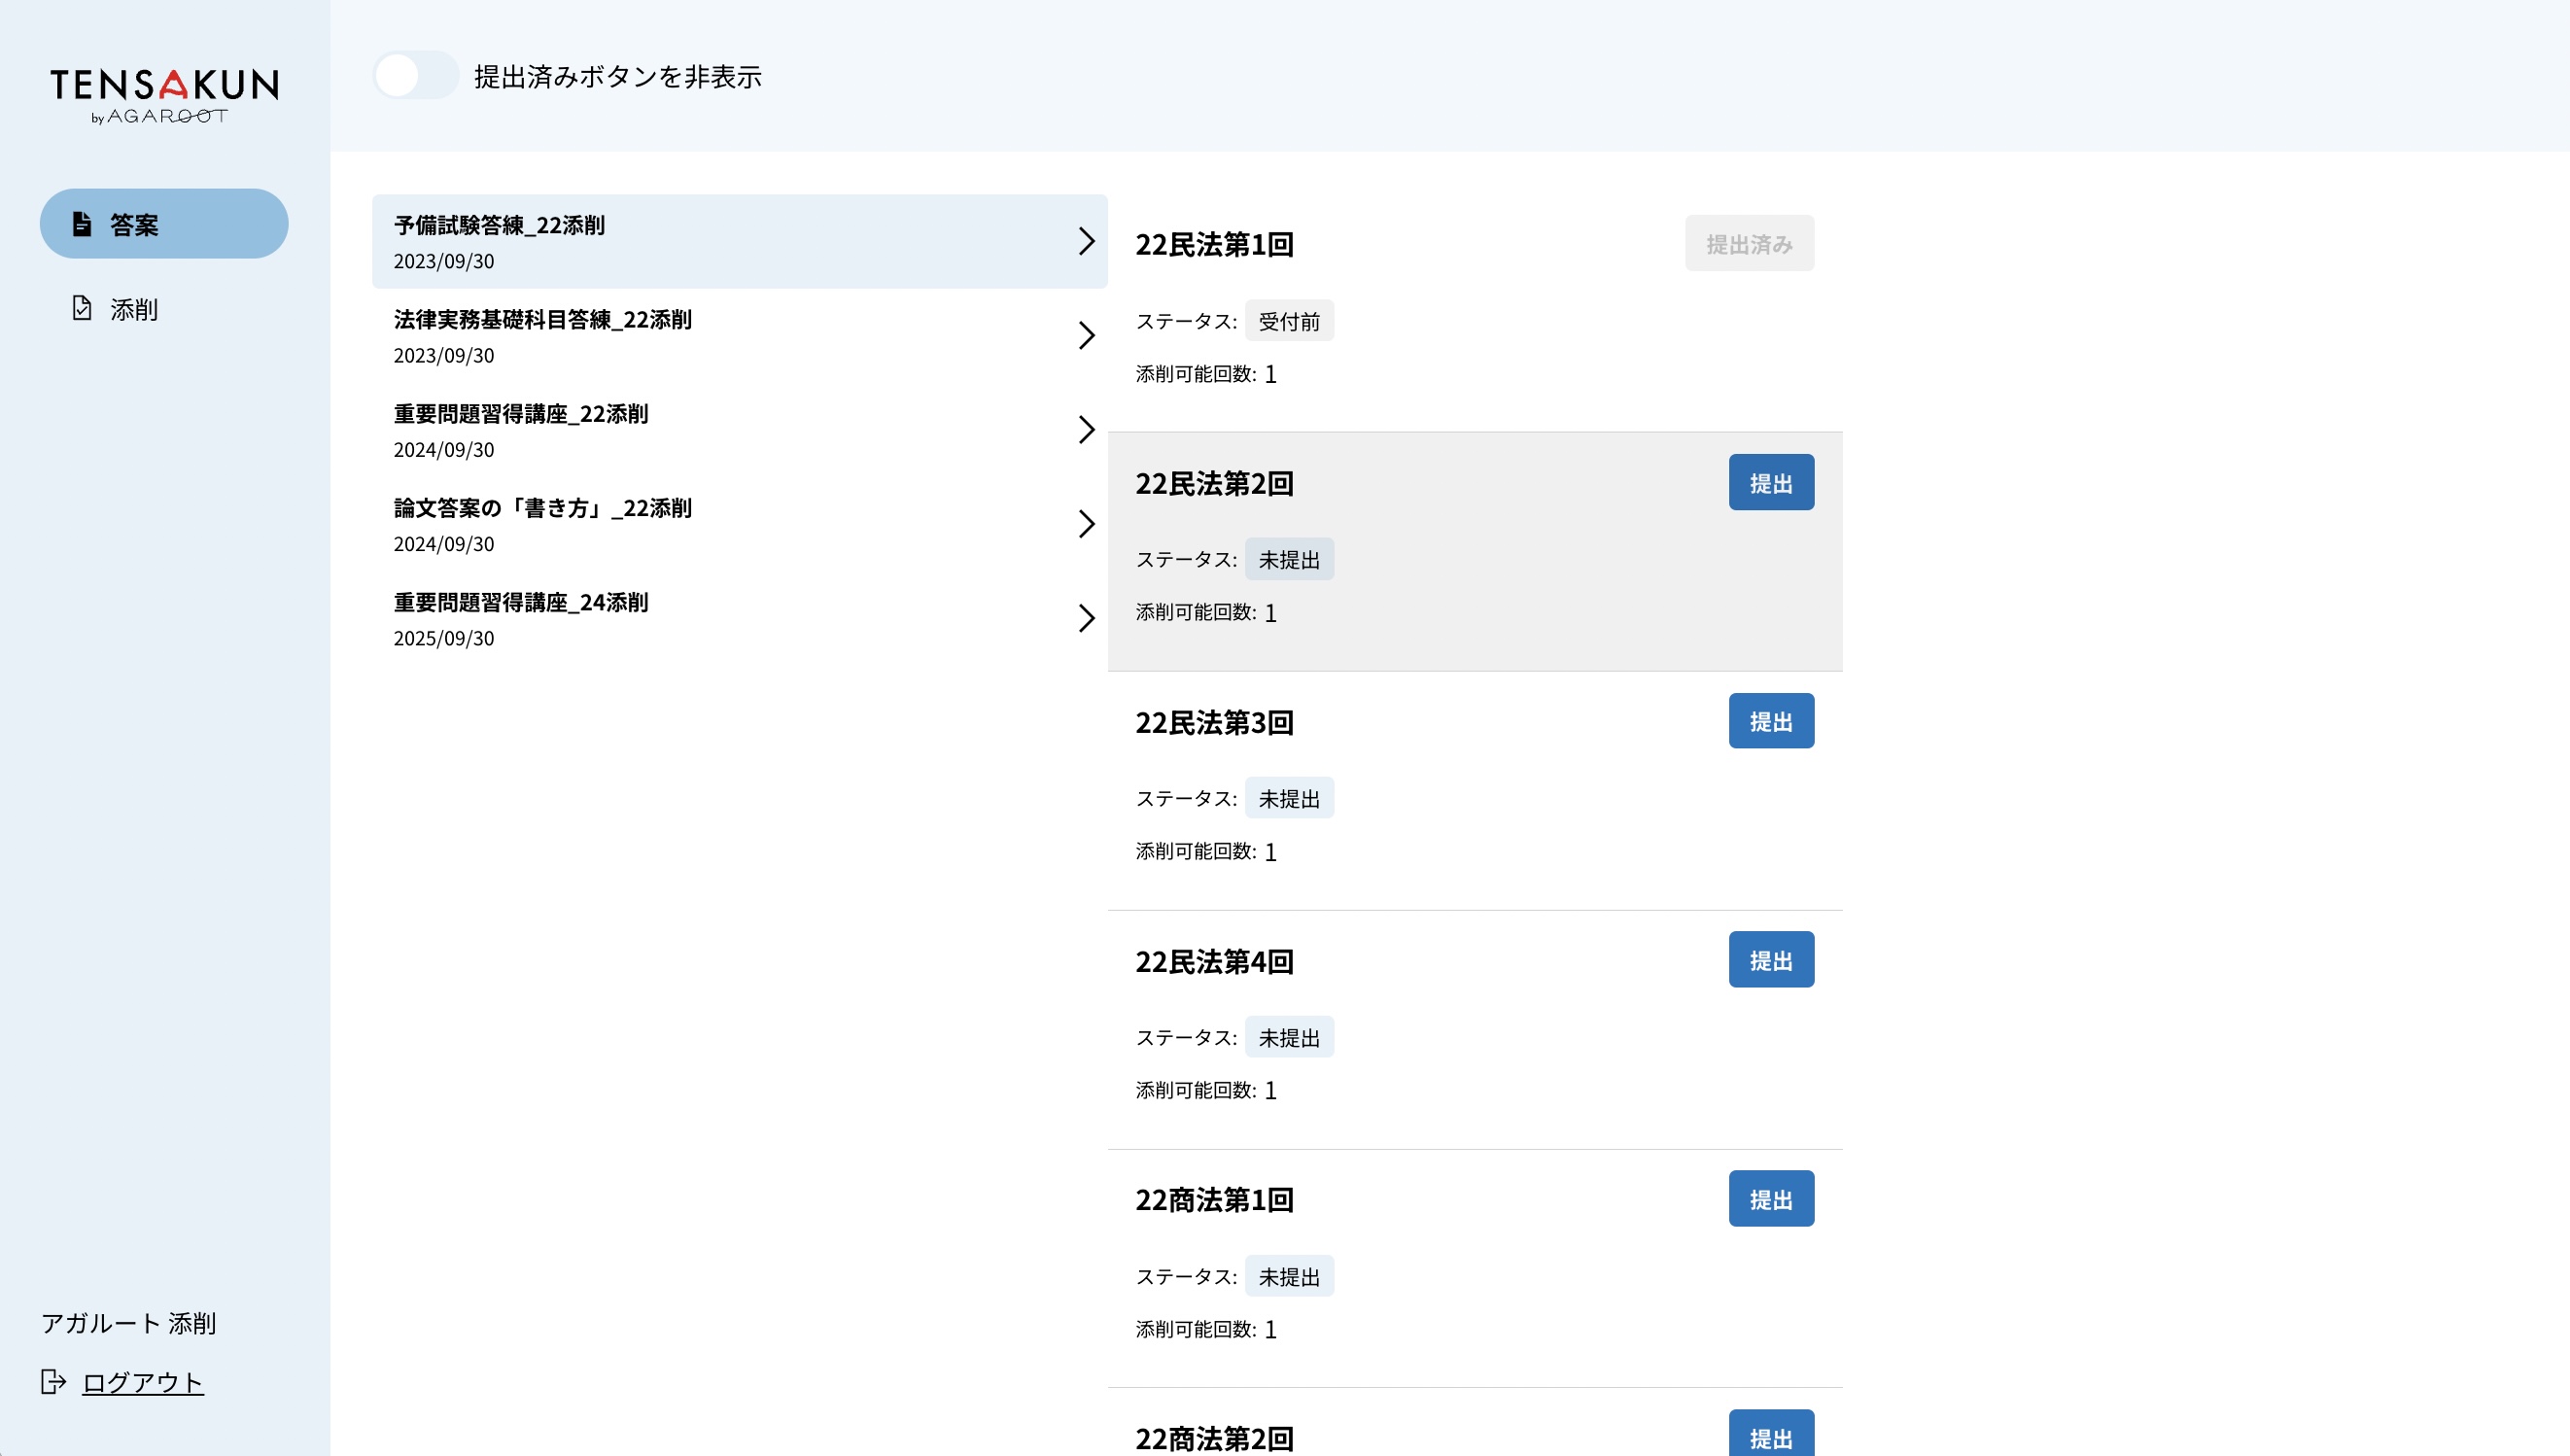Click the ログアウト link

143,1382
